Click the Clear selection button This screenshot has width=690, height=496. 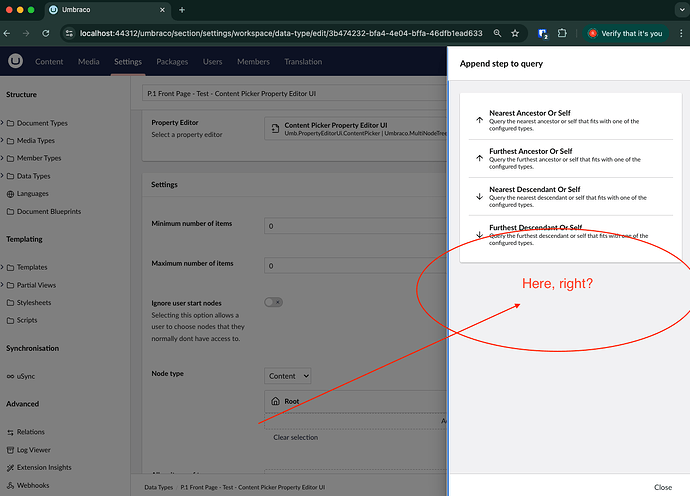[x=296, y=437]
